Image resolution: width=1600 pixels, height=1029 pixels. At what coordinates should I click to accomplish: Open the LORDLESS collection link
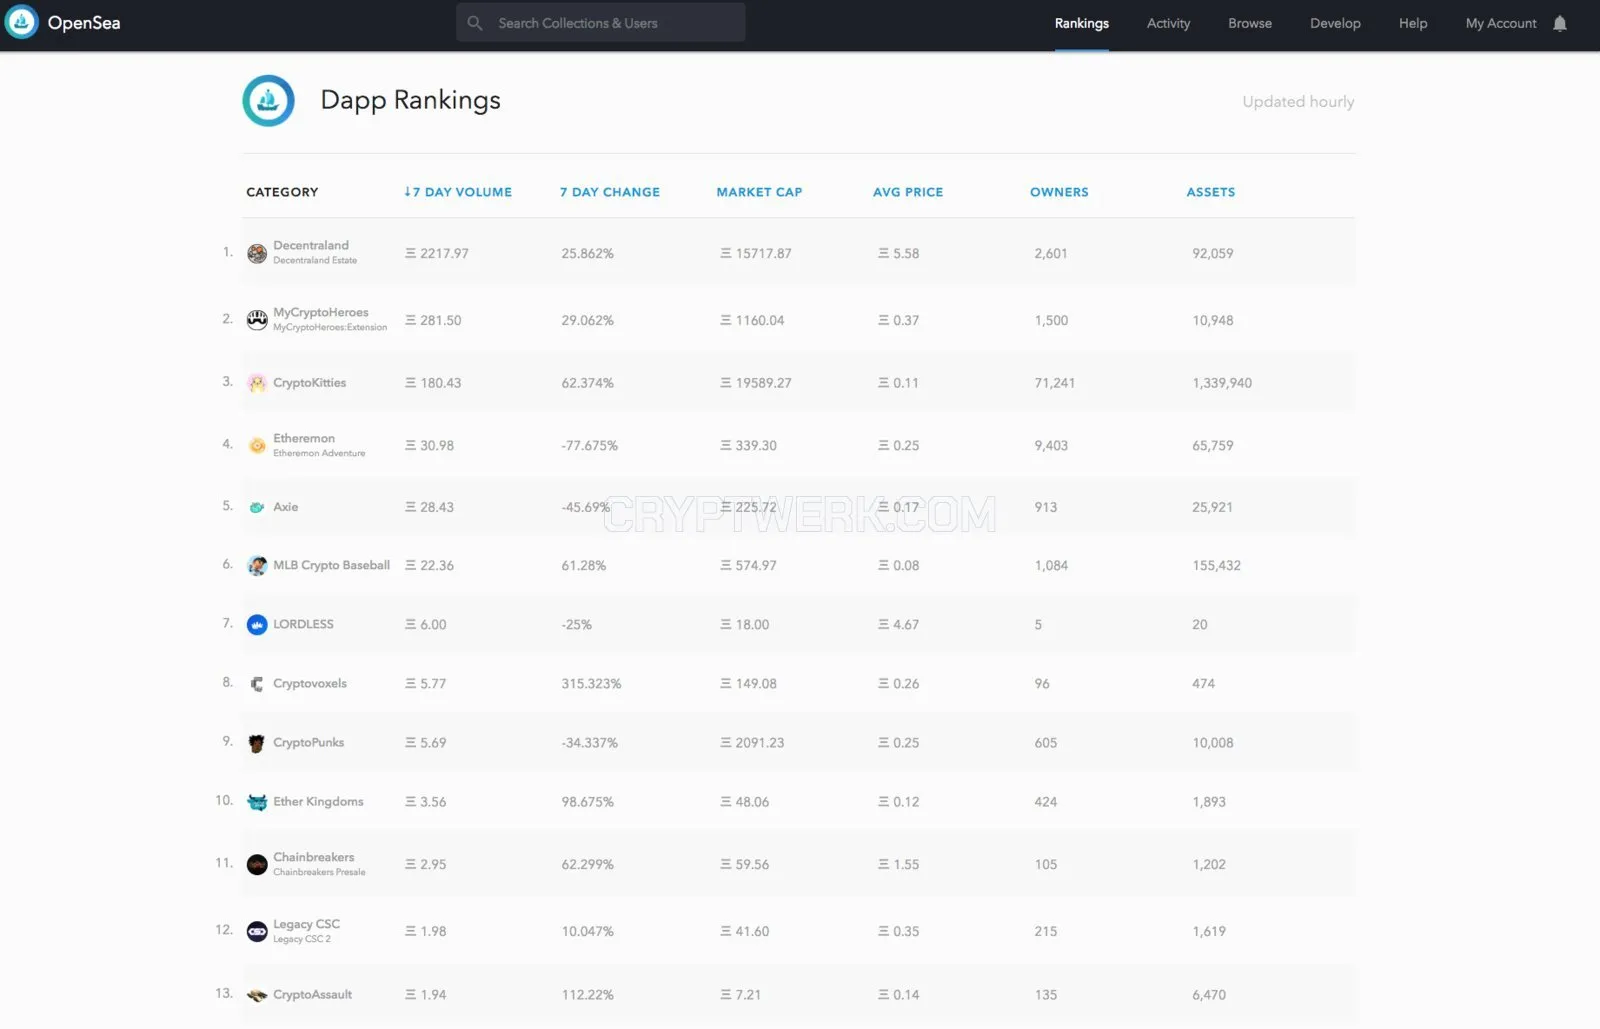pyautogui.click(x=304, y=624)
